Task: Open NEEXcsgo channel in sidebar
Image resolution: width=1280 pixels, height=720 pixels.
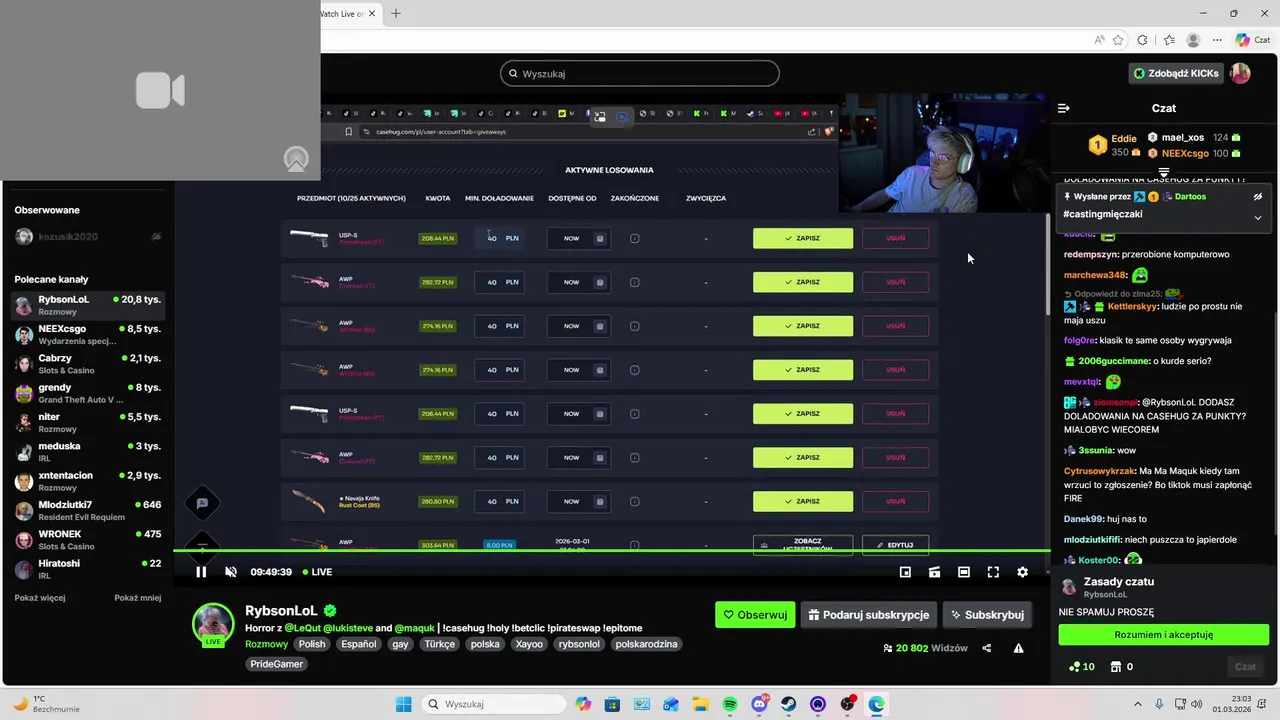Action: click(88, 334)
